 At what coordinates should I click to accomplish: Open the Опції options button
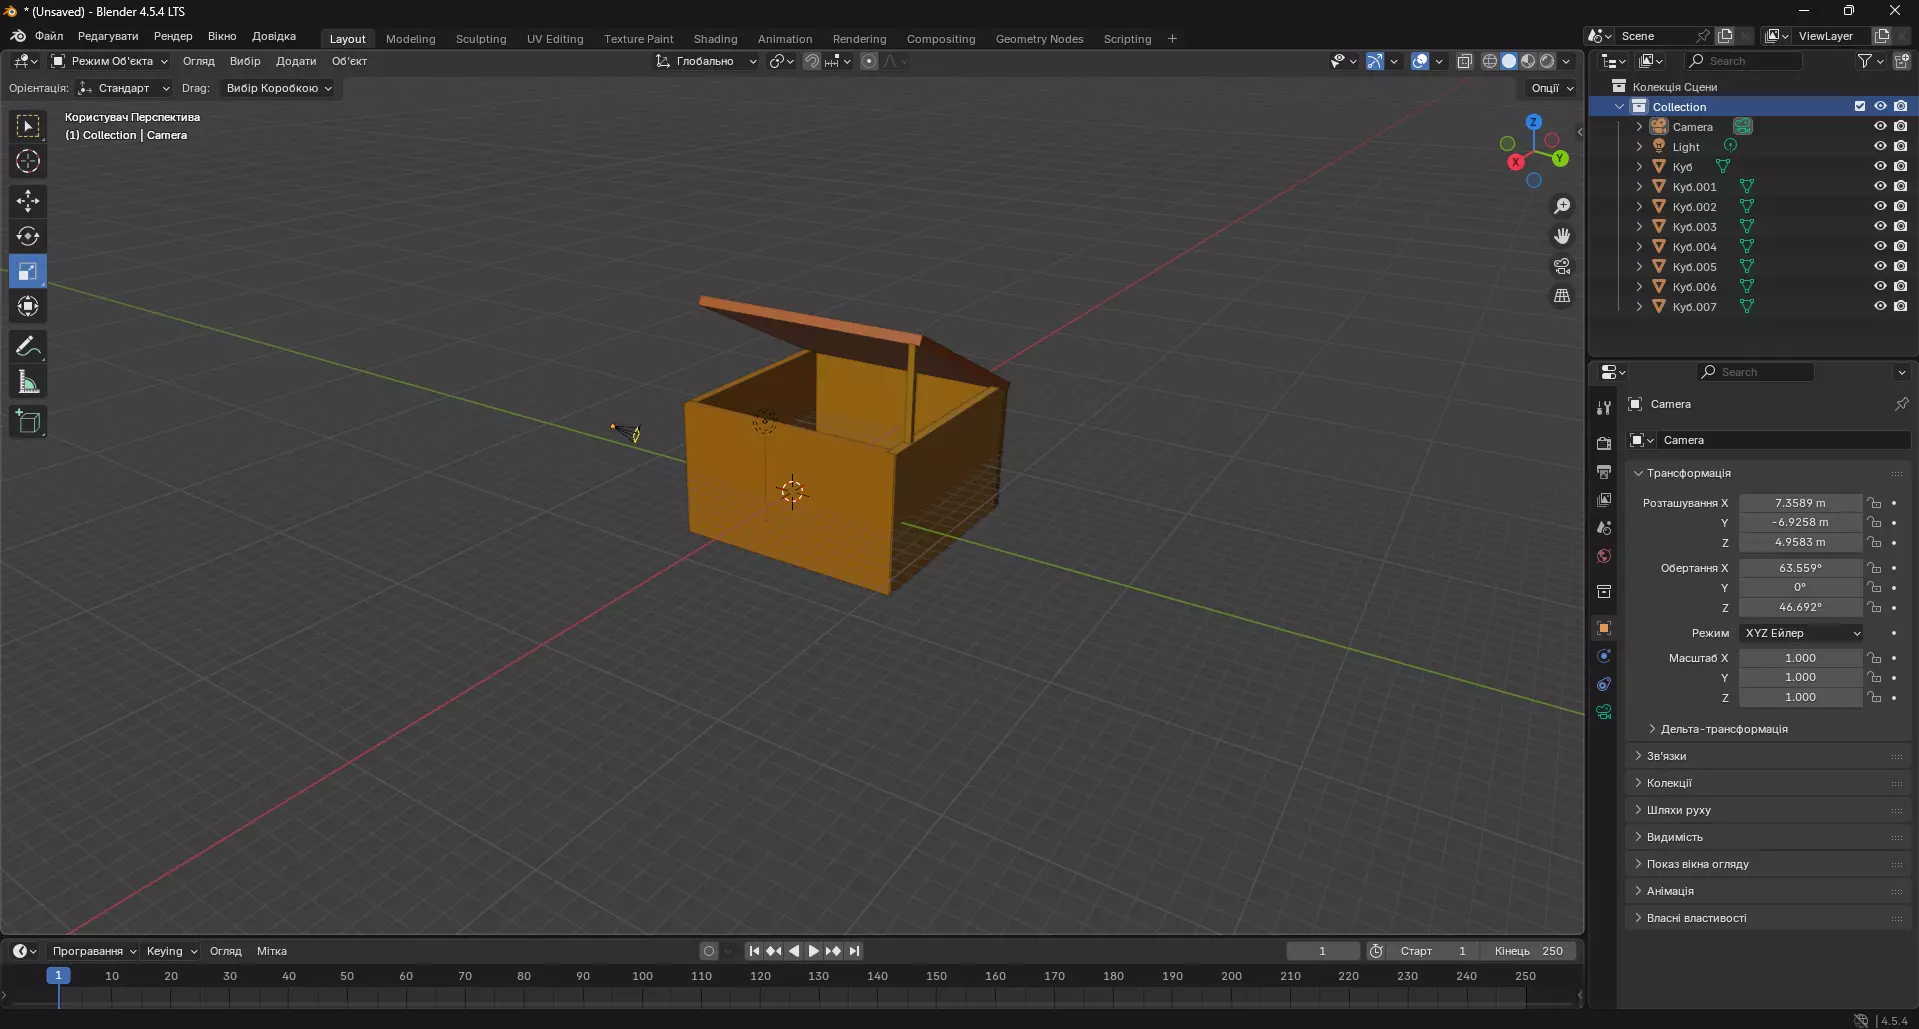coord(1551,88)
